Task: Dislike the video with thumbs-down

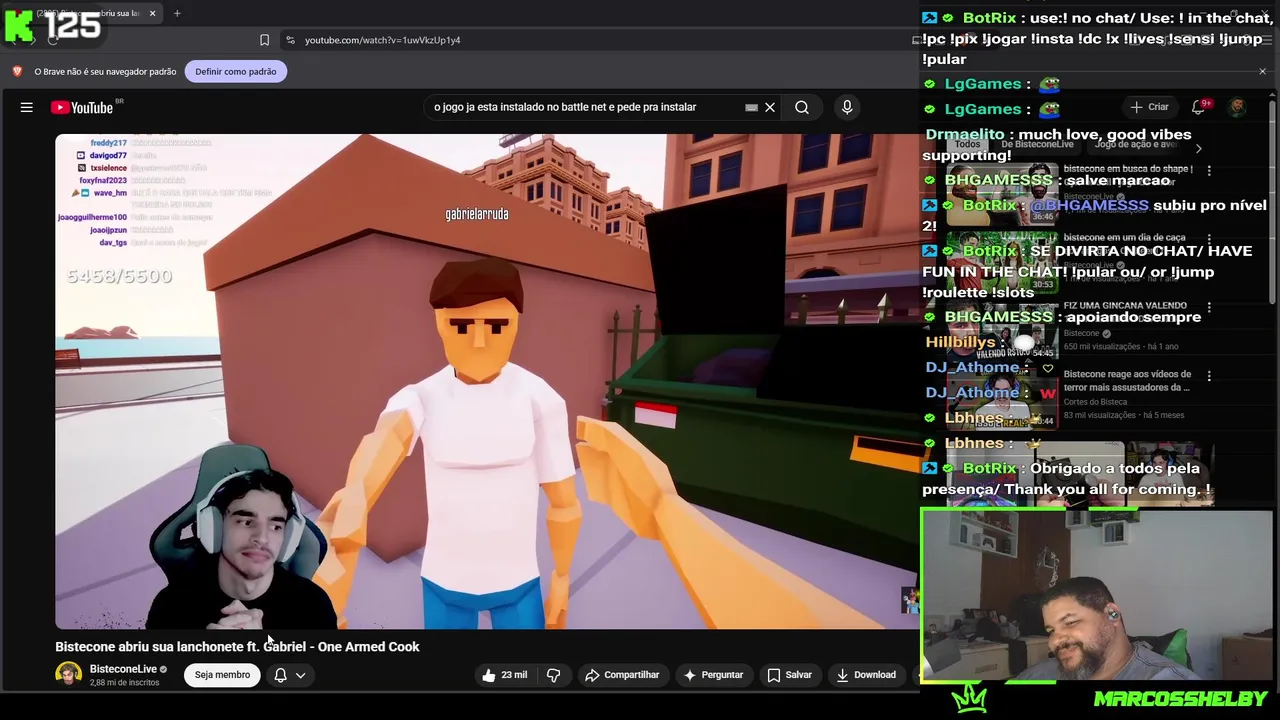Action: 553,675
